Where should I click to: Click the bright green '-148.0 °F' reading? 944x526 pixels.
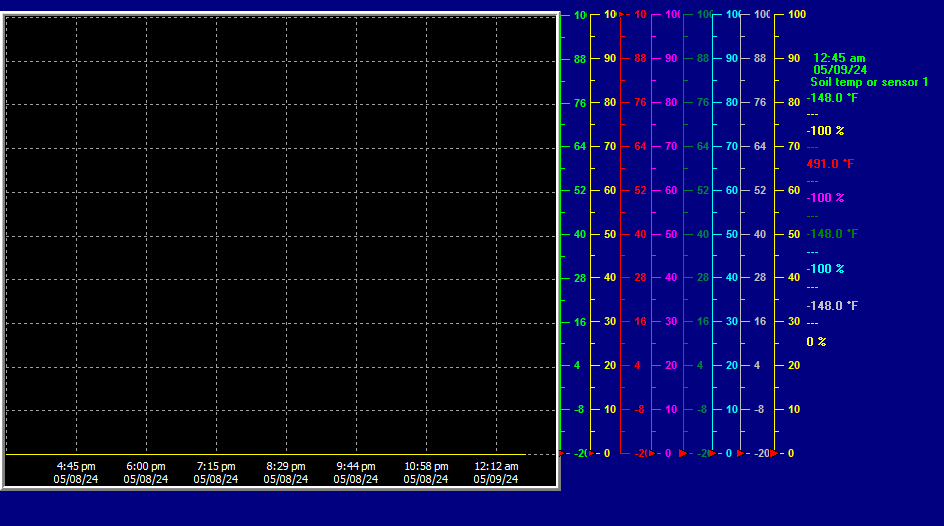[832, 97]
